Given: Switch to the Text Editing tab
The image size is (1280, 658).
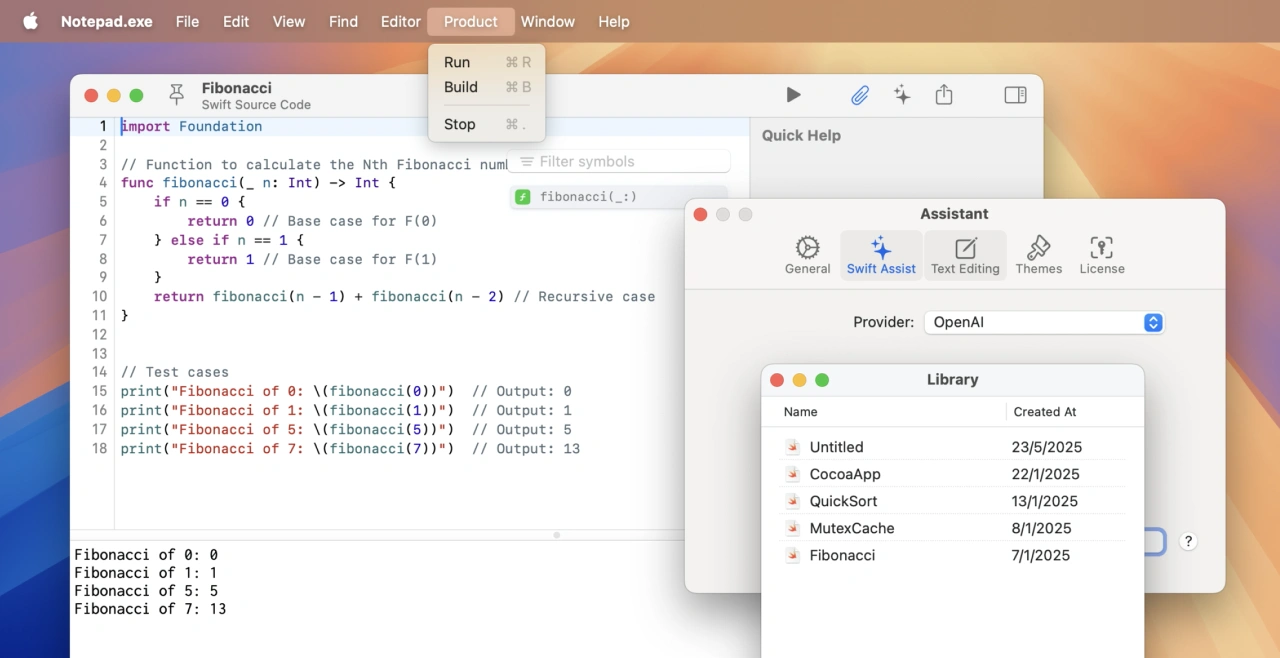Looking at the screenshot, I should coord(965,255).
